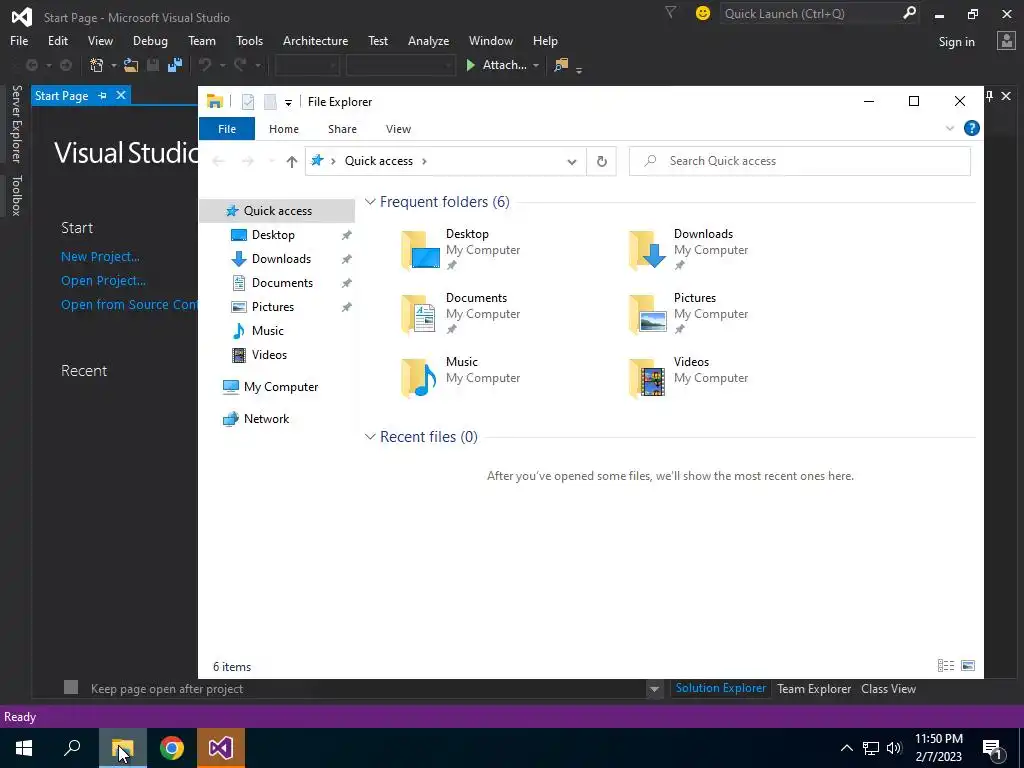Switch to the Class View tab

(888, 688)
